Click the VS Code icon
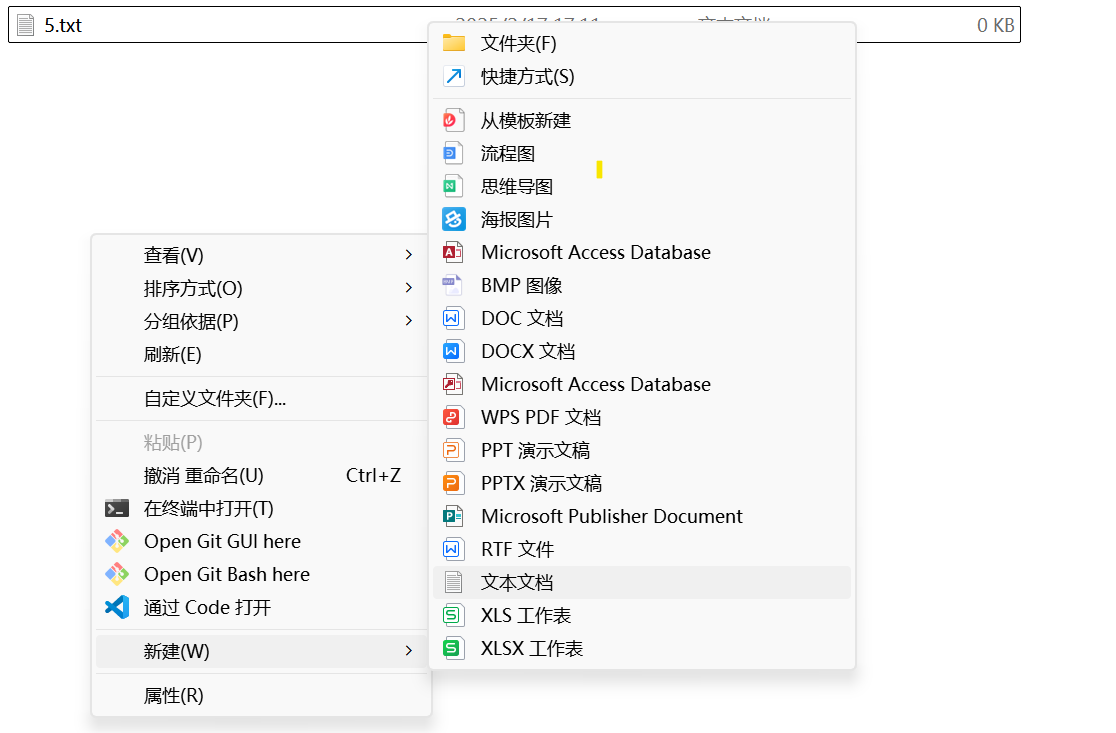 [x=117, y=608]
